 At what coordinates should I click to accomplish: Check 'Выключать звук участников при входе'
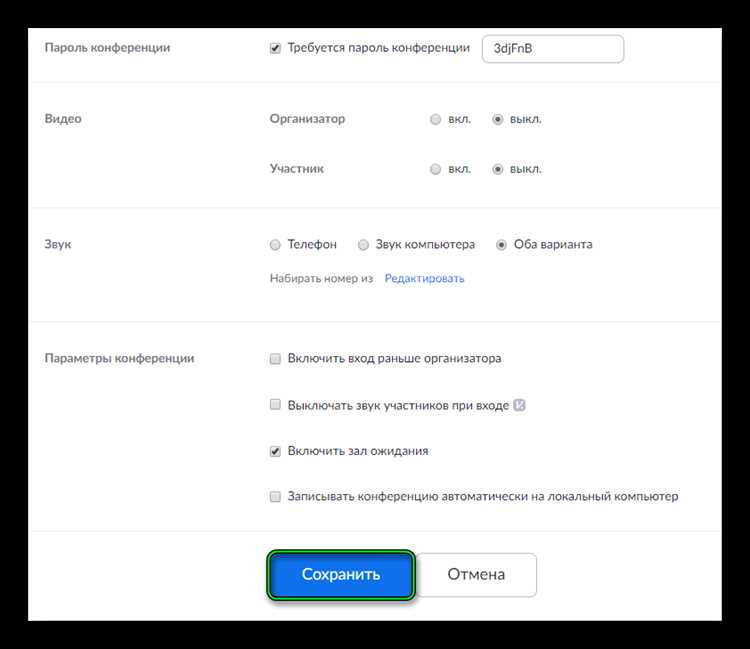tap(275, 405)
